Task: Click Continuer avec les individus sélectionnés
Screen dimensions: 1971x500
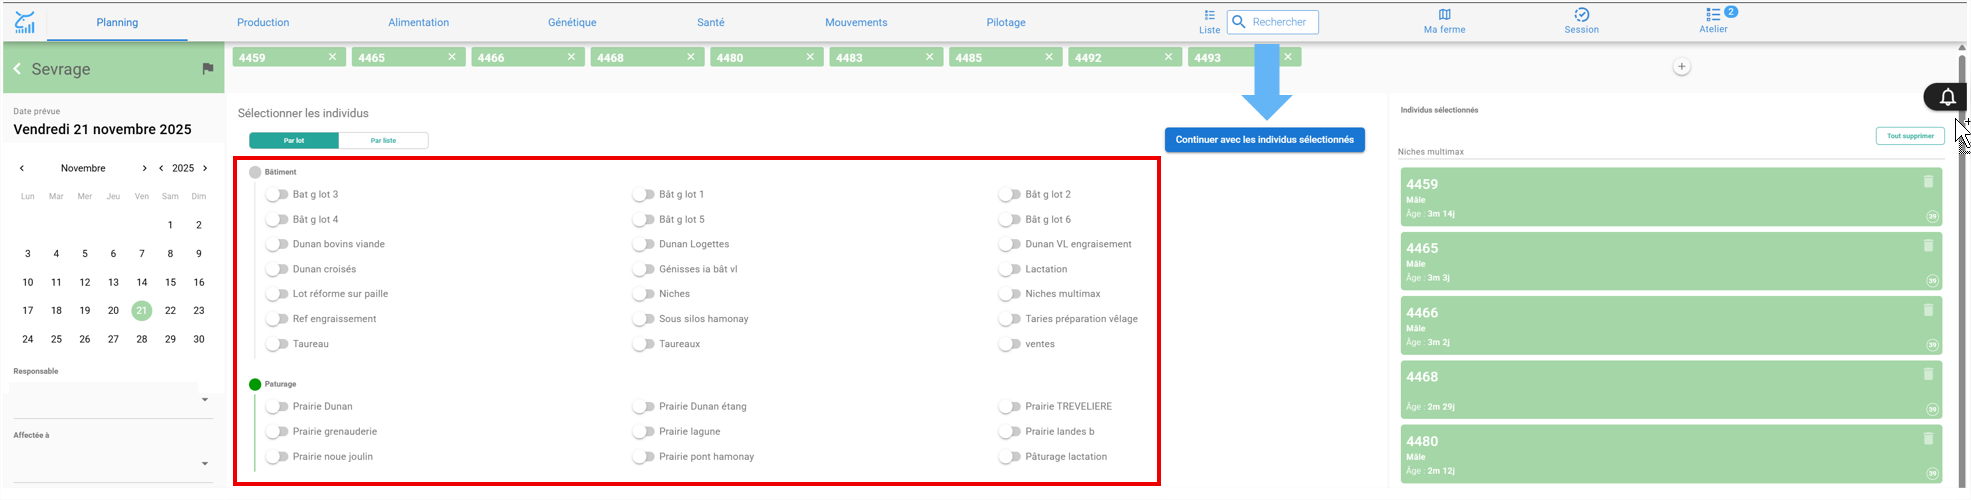Action: [x=1264, y=140]
